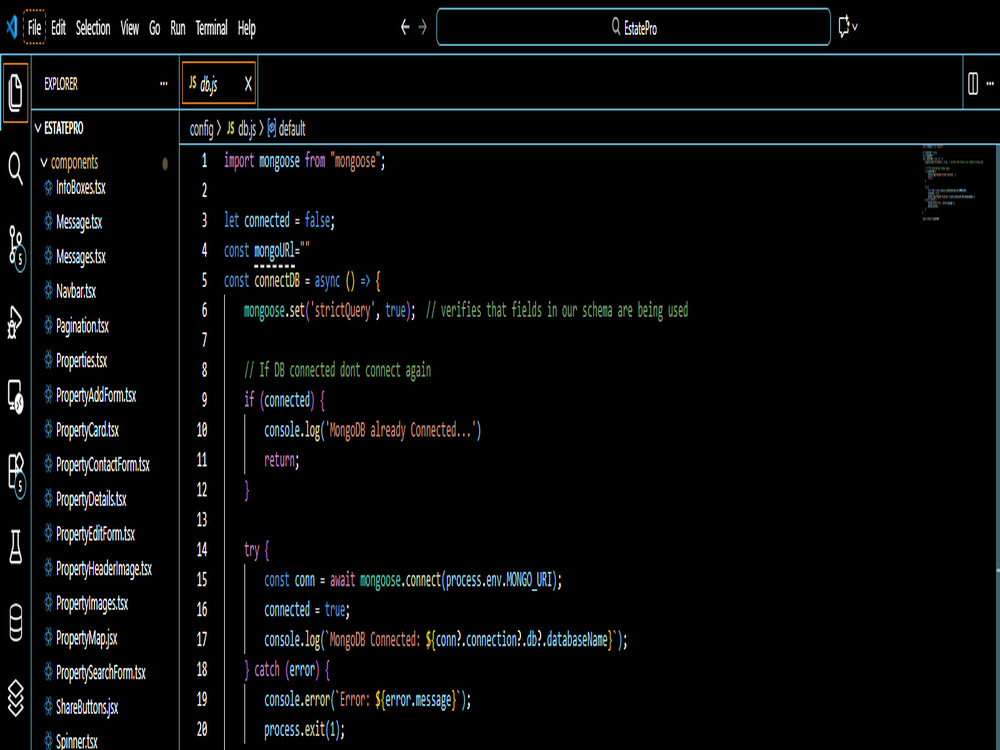Click the EstatePro command center search box

[x=633, y=27]
